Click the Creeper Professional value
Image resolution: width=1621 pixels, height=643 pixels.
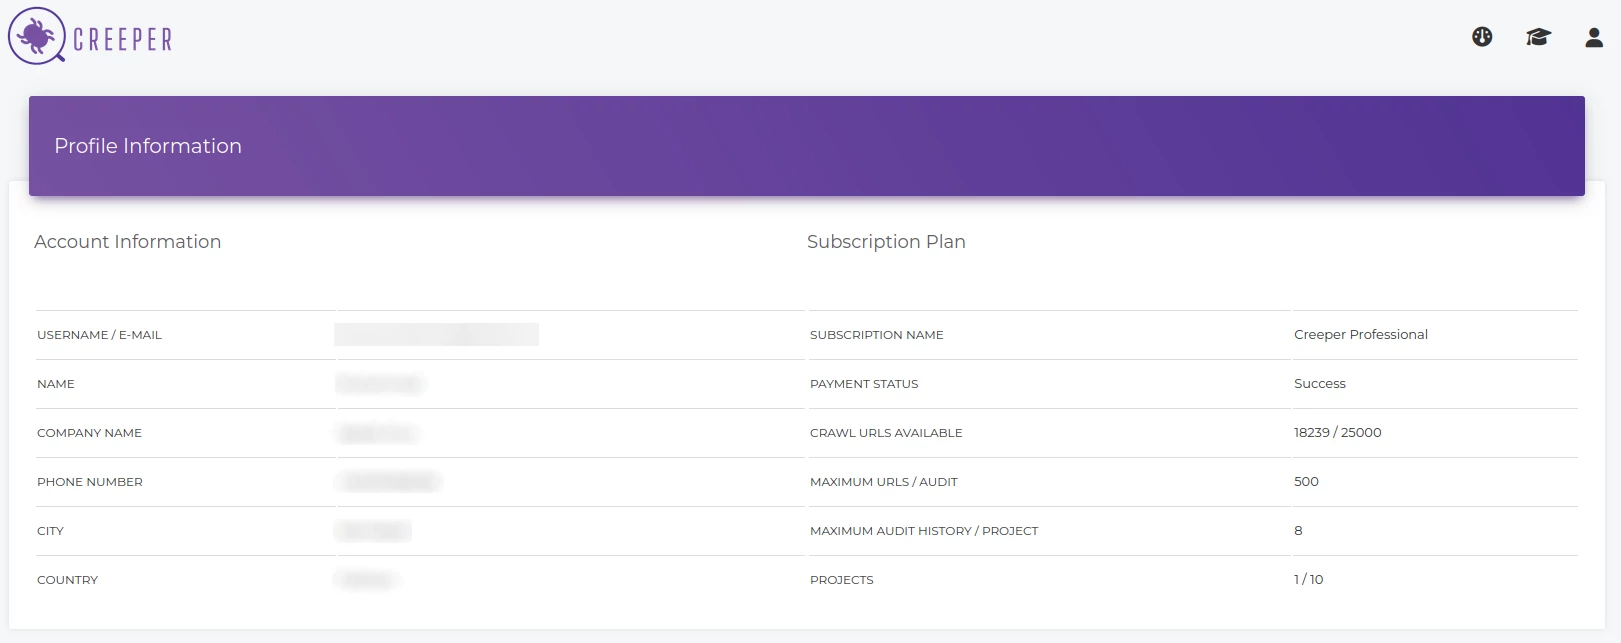coord(1361,335)
